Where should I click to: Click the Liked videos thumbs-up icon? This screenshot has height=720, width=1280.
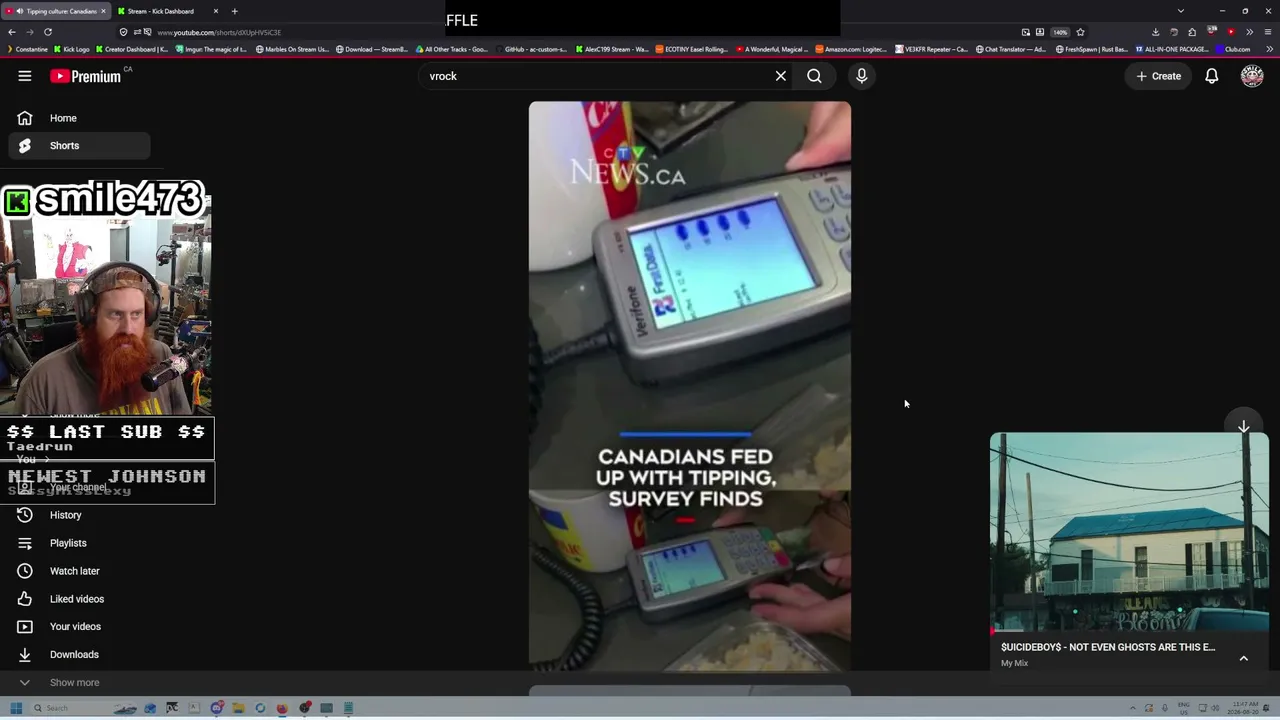[x=25, y=599]
